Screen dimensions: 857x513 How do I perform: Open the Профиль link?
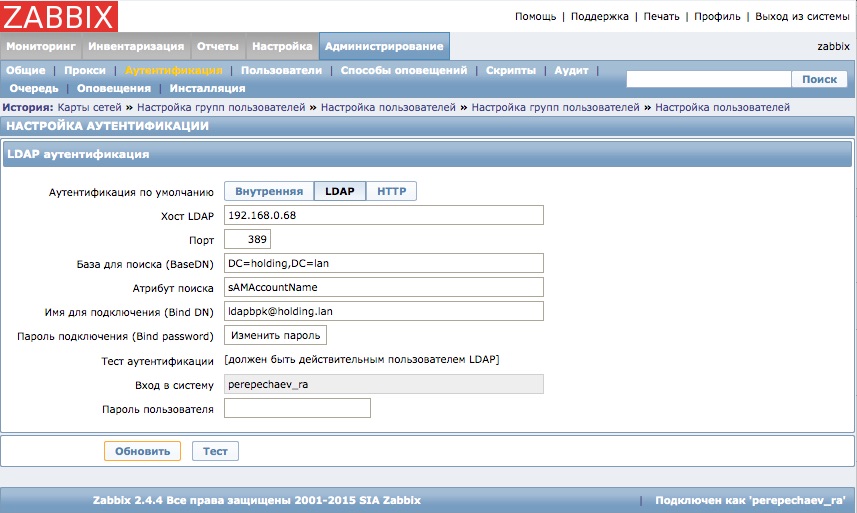(717, 16)
